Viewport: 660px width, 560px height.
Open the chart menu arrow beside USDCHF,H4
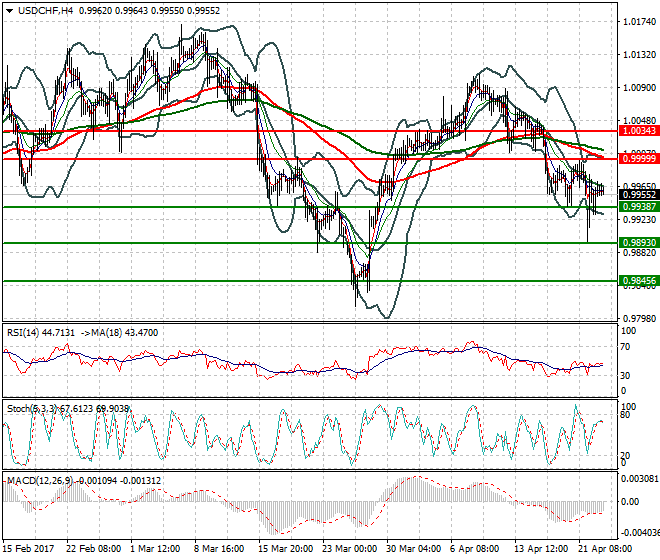pos(9,11)
